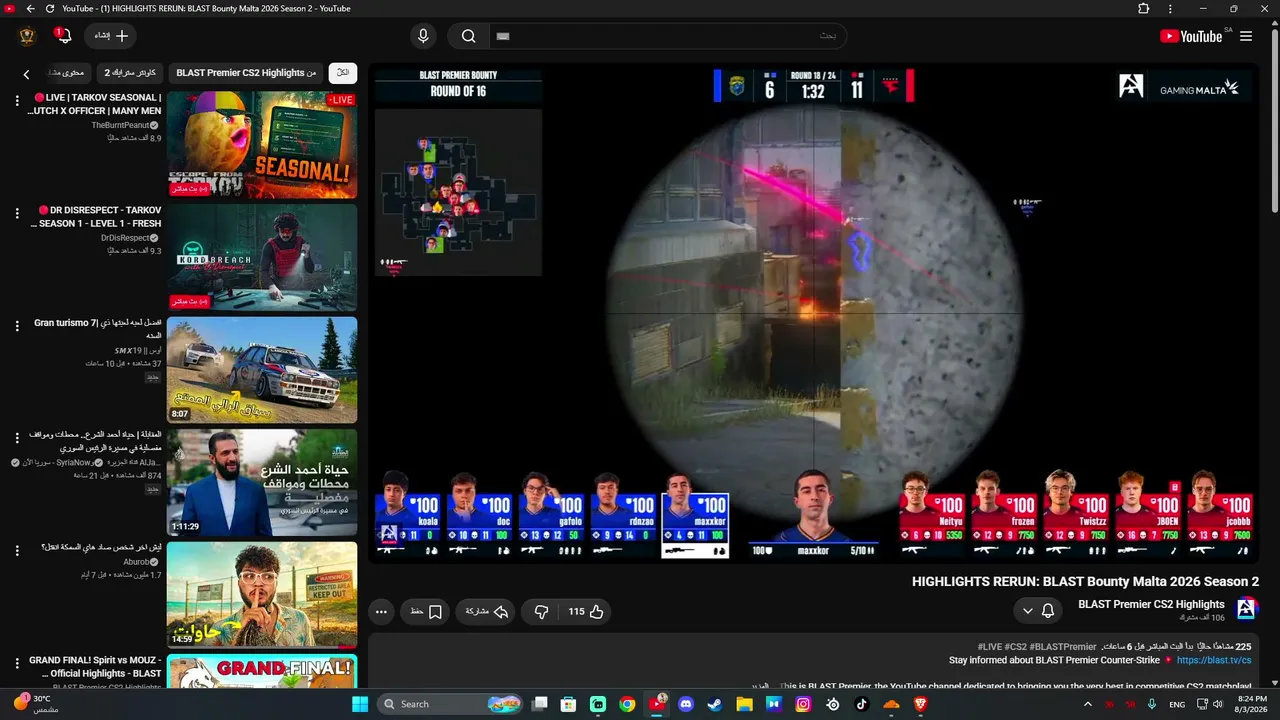Click the tray microphone icon
Image resolution: width=1280 pixels, height=720 pixels.
pos(1152,704)
